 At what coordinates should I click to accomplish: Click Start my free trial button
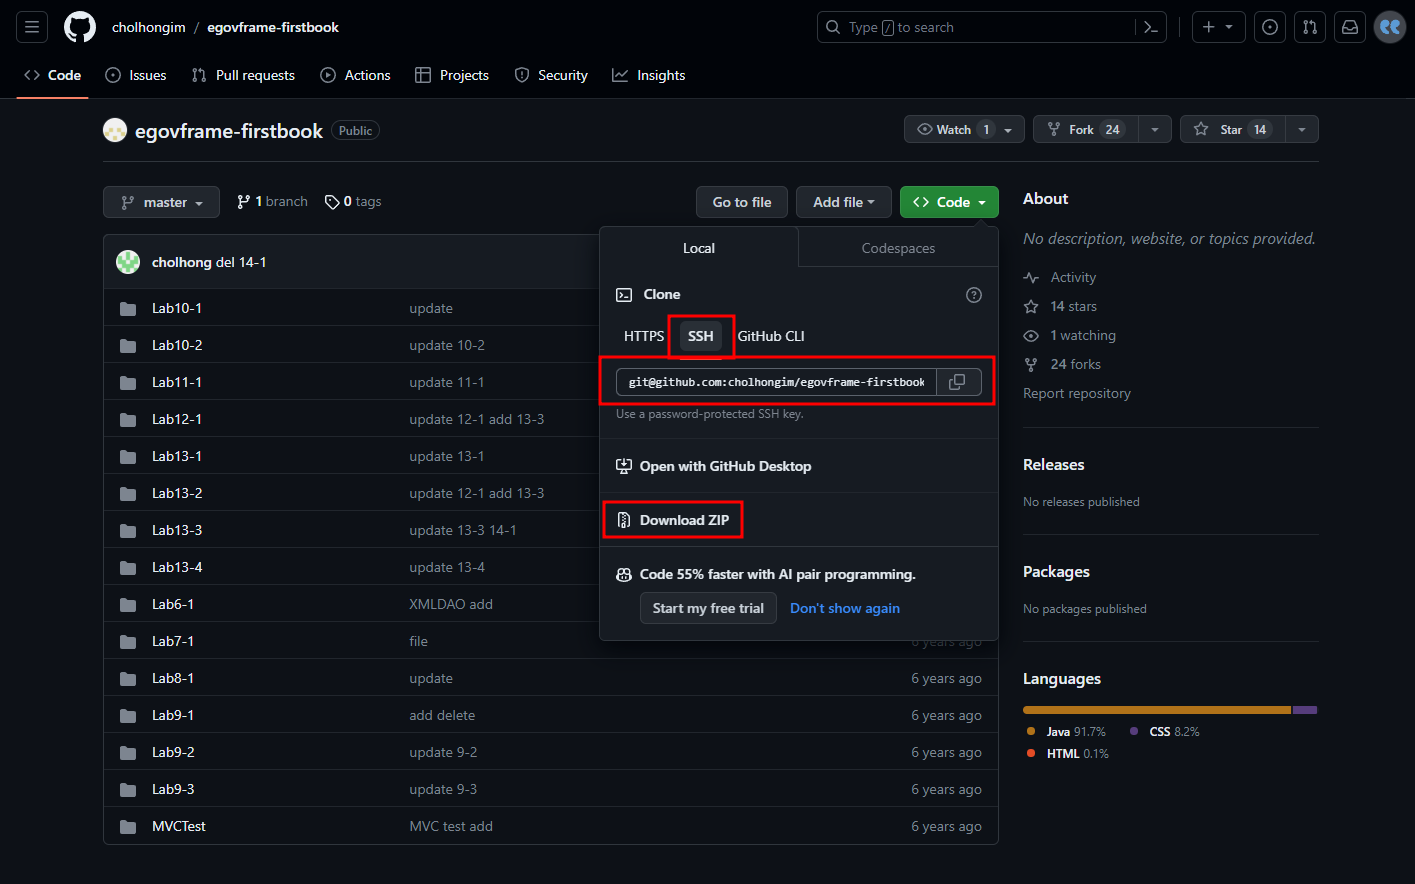pyautogui.click(x=708, y=608)
